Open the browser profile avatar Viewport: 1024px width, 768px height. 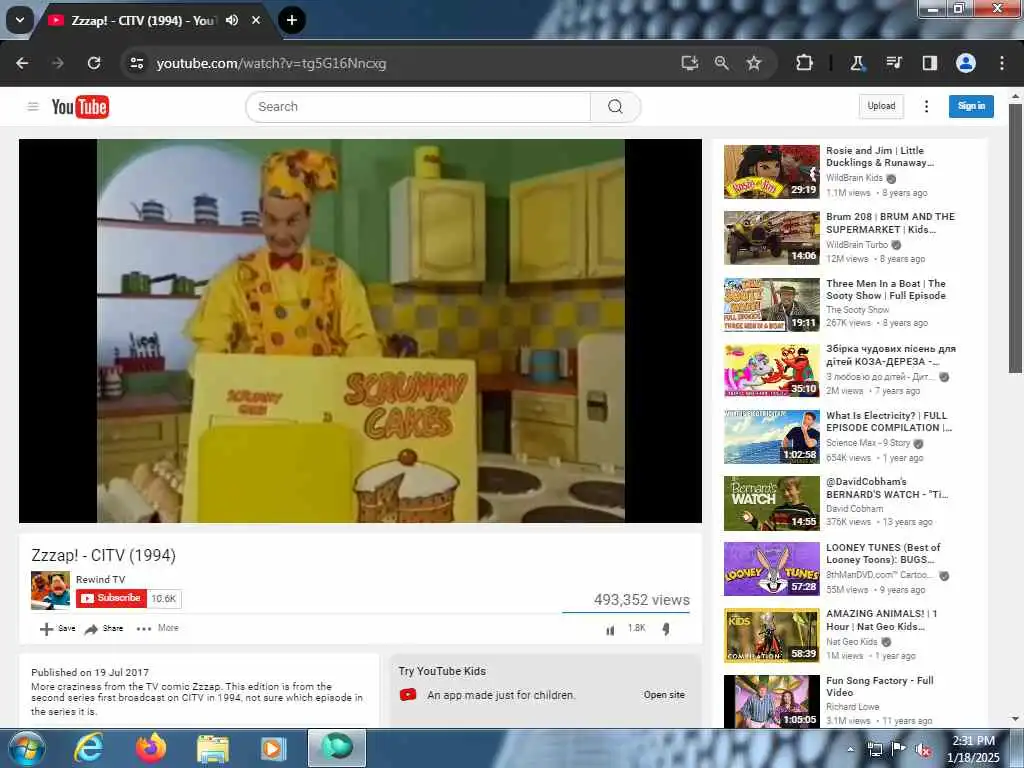coord(966,63)
